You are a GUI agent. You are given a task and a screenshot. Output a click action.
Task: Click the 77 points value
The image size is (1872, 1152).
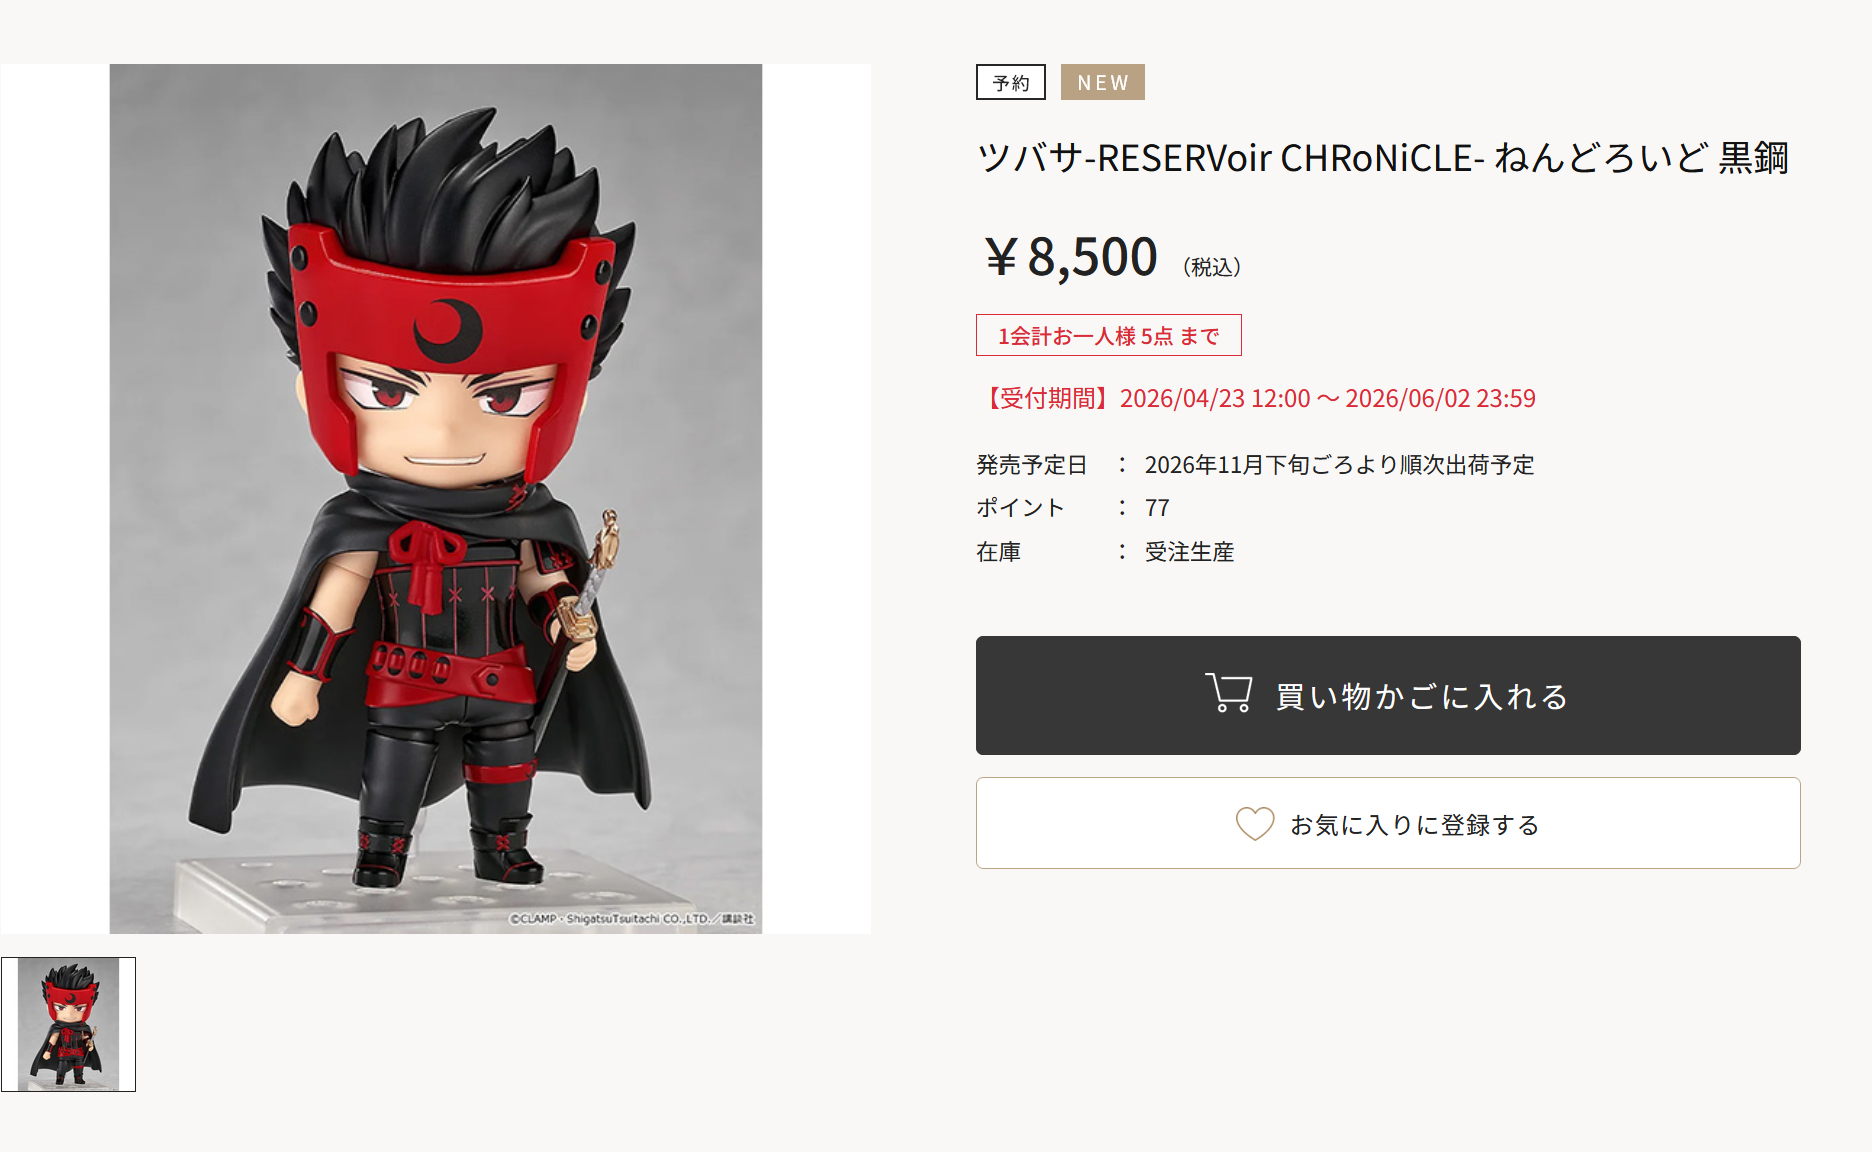tap(1157, 508)
